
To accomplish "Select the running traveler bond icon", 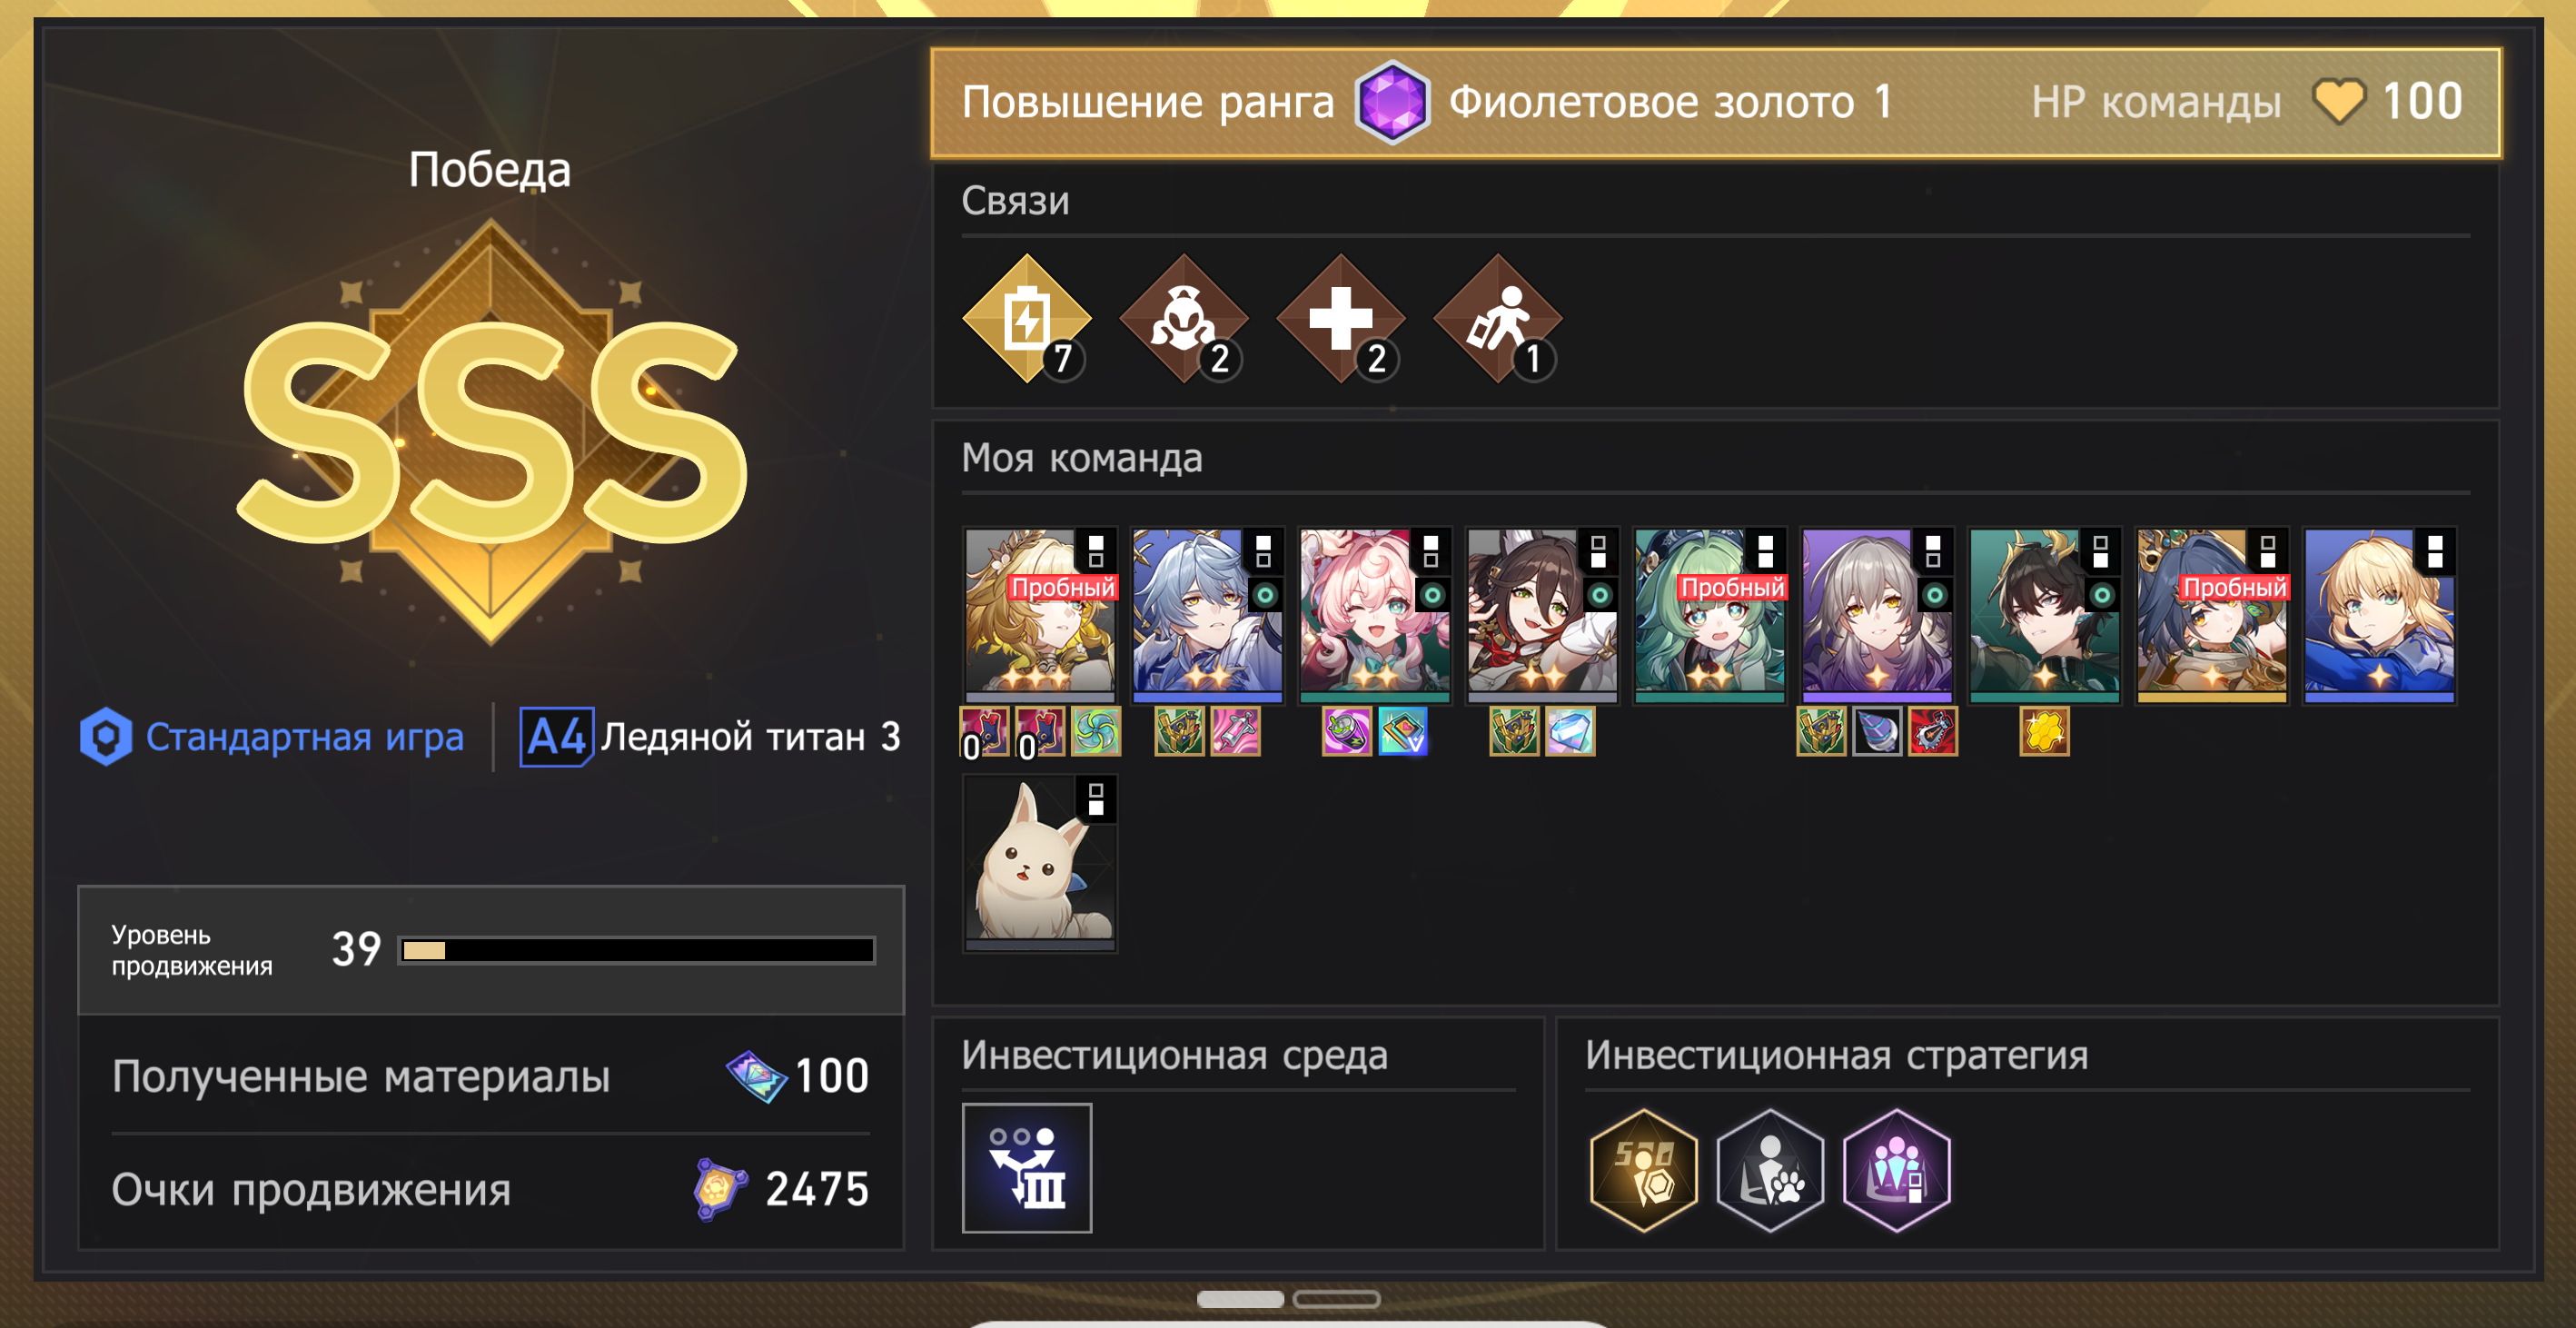I will (1498, 319).
